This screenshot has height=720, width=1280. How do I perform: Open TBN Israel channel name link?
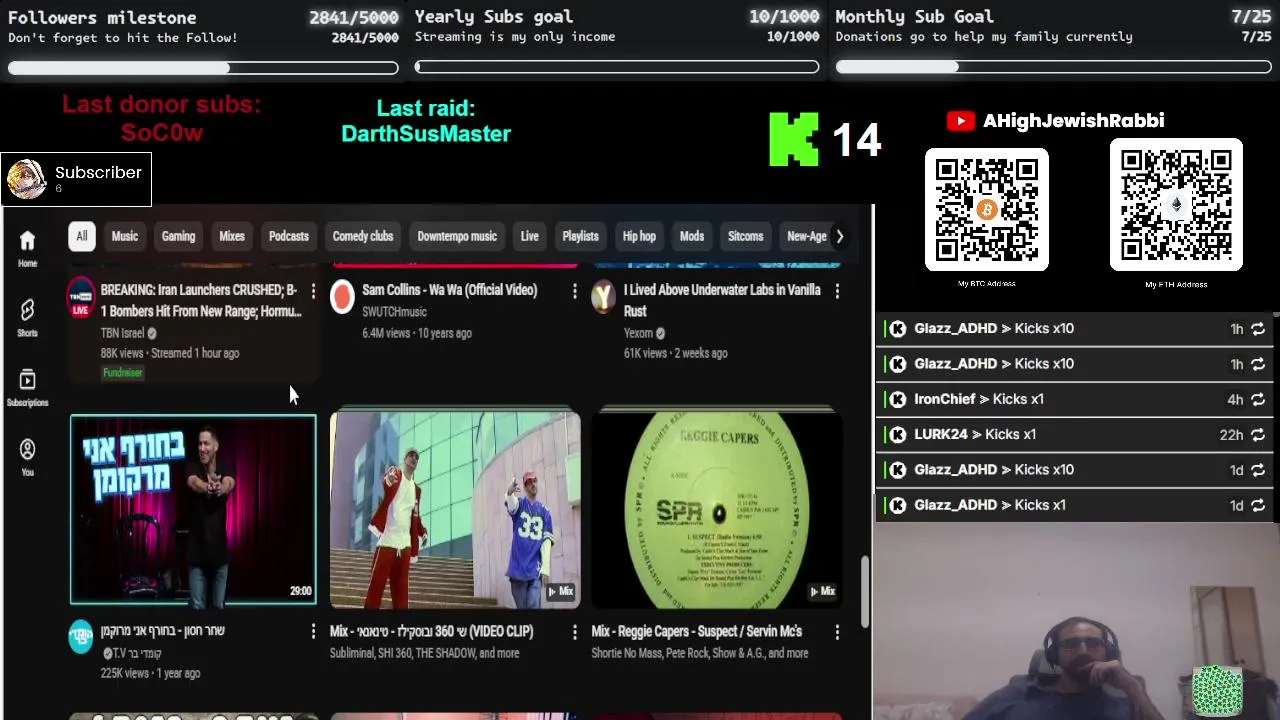click(123, 333)
